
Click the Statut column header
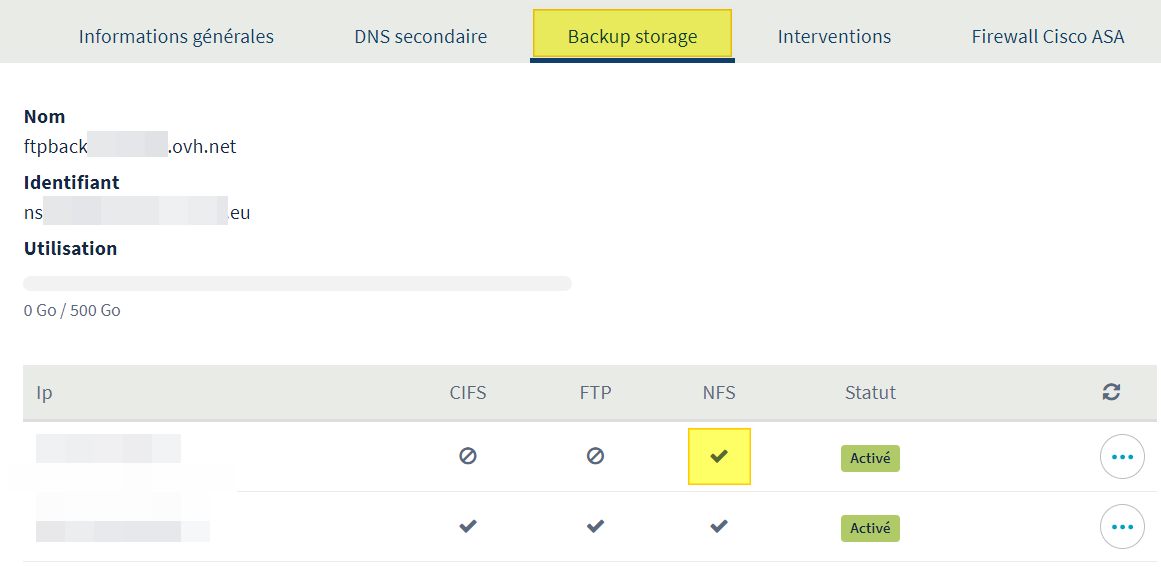tap(870, 393)
